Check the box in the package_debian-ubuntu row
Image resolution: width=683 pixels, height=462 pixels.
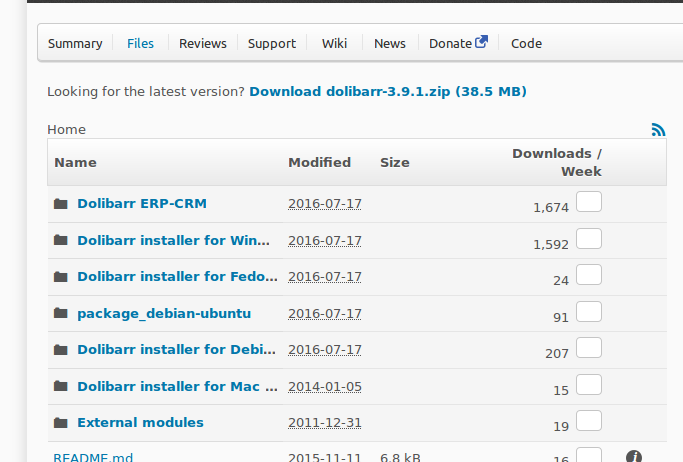(589, 312)
